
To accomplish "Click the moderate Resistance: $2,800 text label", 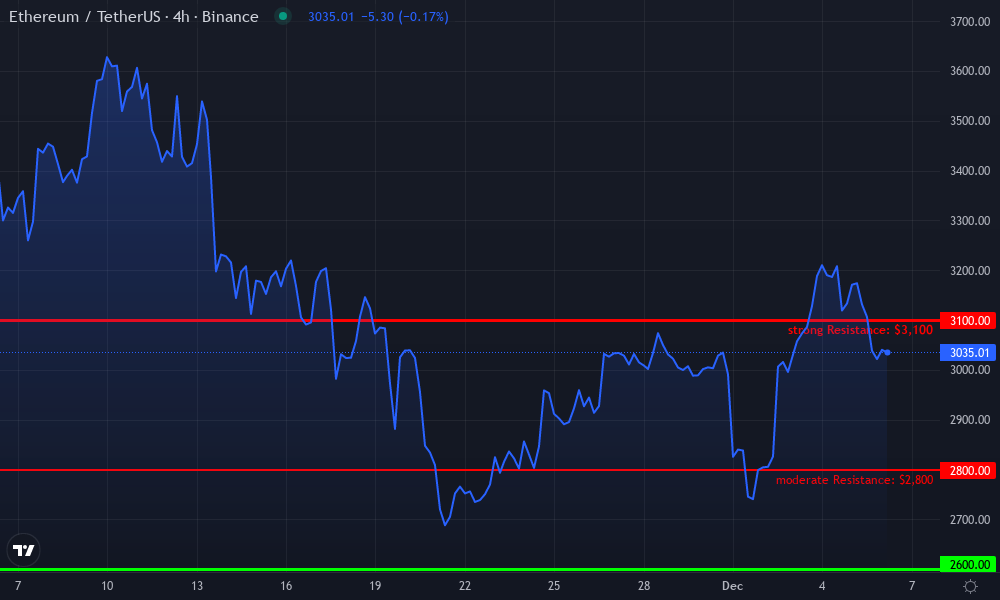I will pyautogui.click(x=854, y=479).
